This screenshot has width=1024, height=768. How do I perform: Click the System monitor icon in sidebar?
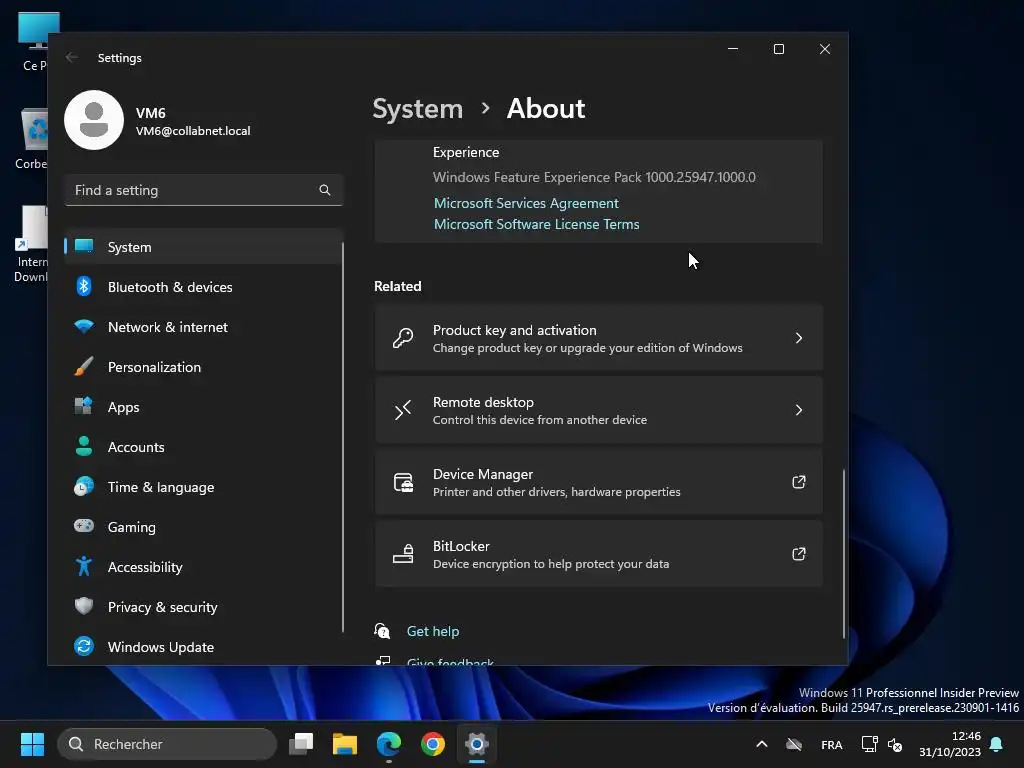(x=84, y=246)
